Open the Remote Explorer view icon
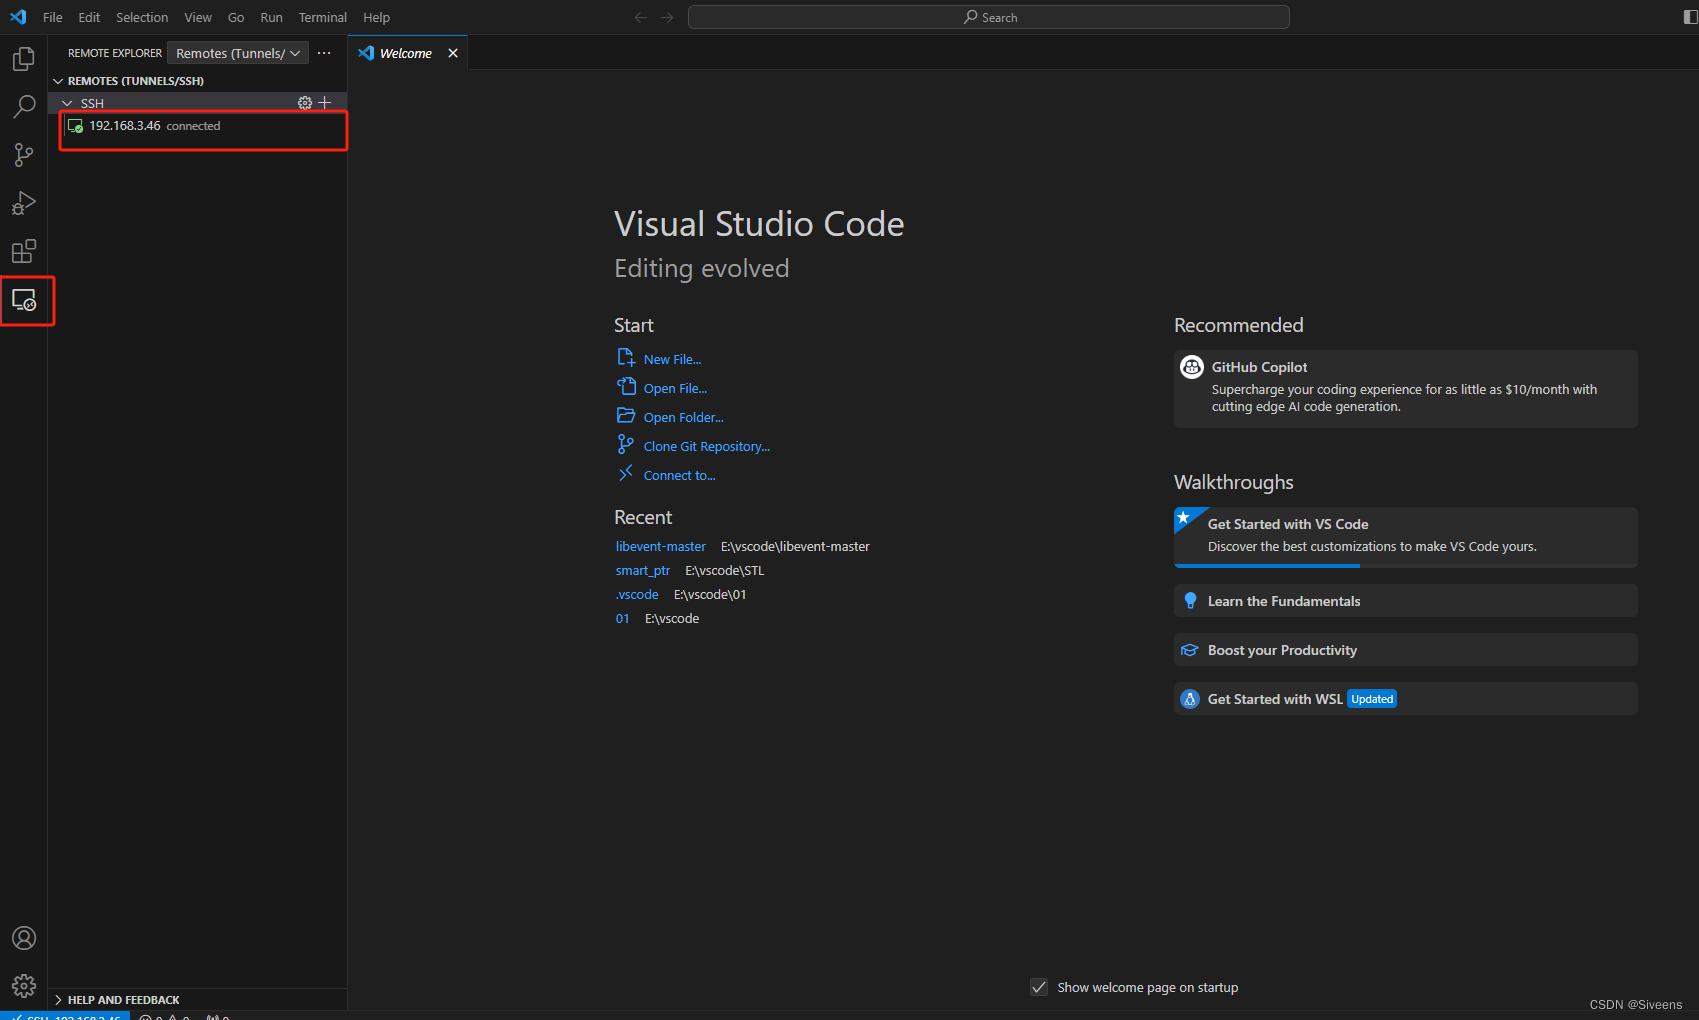This screenshot has width=1699, height=1020. coord(24,300)
